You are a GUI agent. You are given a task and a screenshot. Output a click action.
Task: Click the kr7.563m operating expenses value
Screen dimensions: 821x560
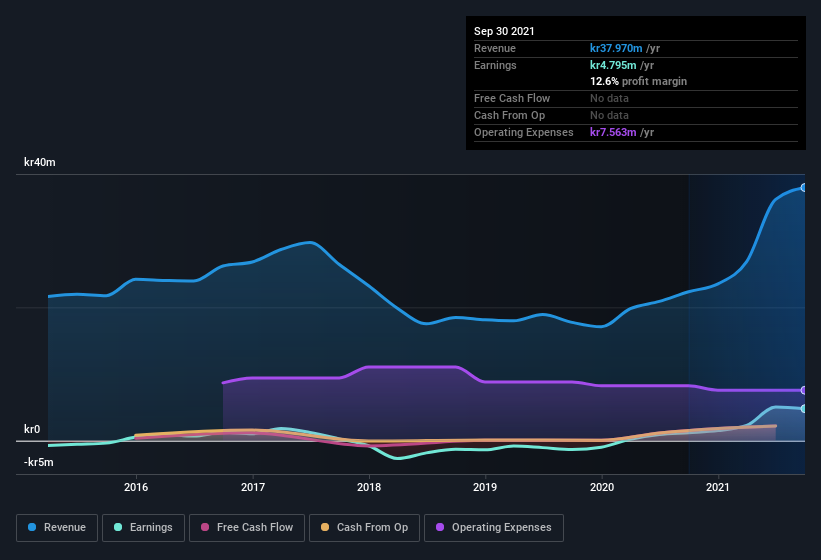pos(613,132)
